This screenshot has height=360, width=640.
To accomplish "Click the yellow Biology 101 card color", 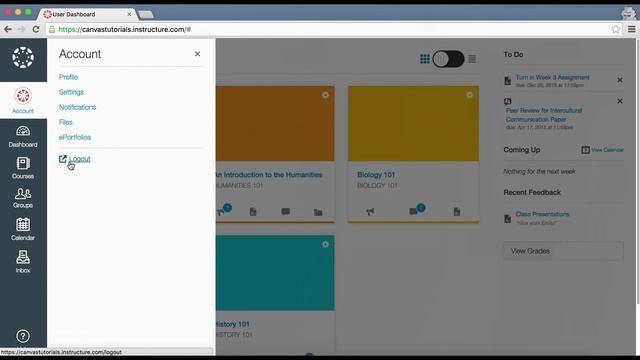I will [413, 123].
